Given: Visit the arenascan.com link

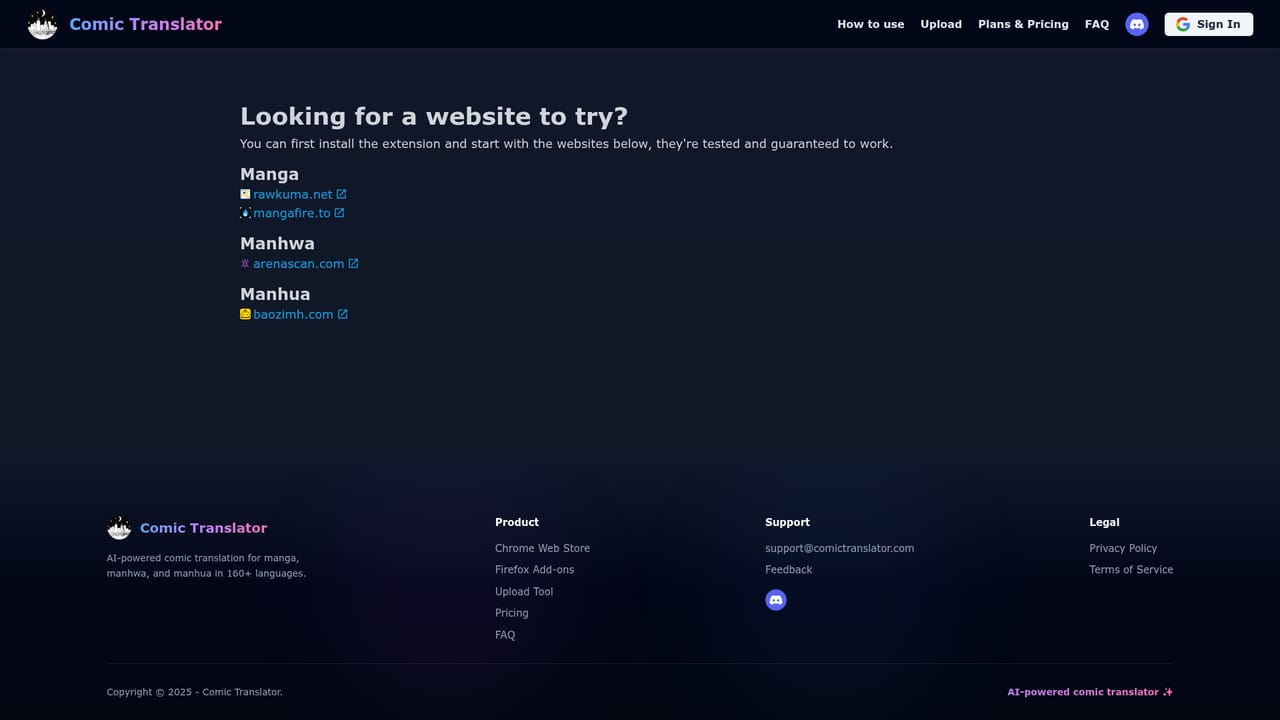Looking at the screenshot, I should pos(299,264).
